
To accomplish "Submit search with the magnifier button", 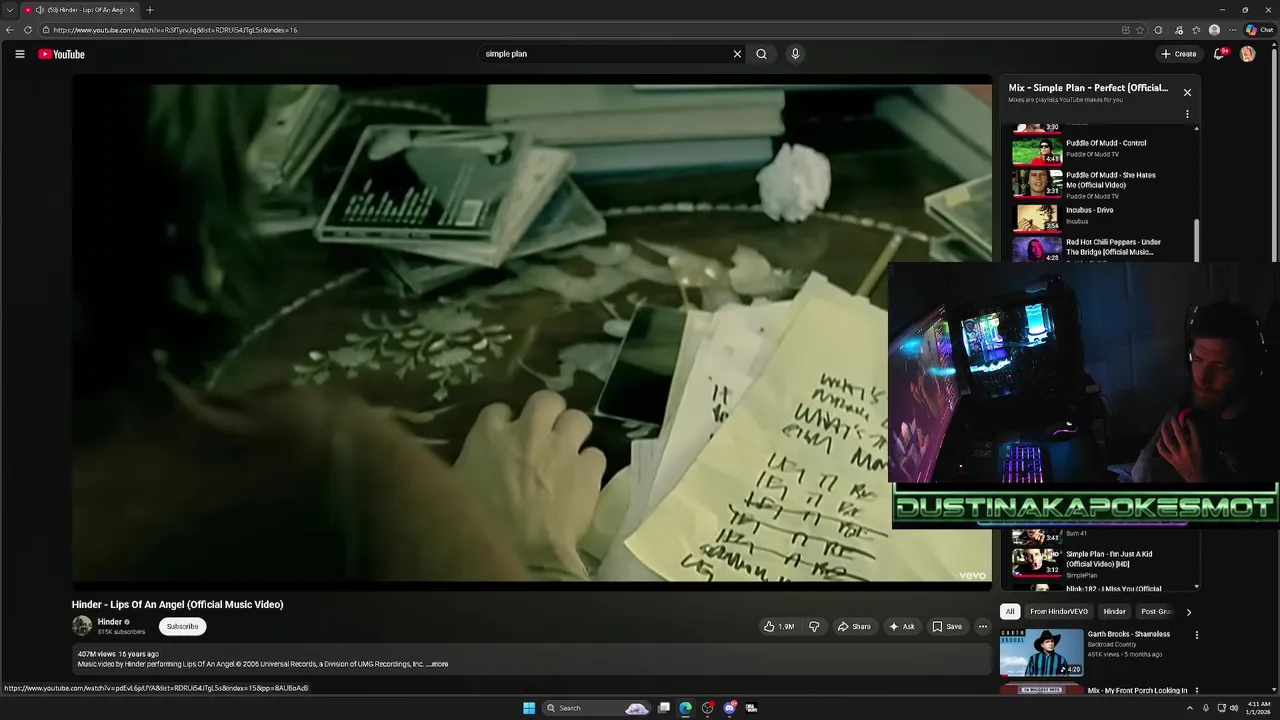I will point(762,54).
